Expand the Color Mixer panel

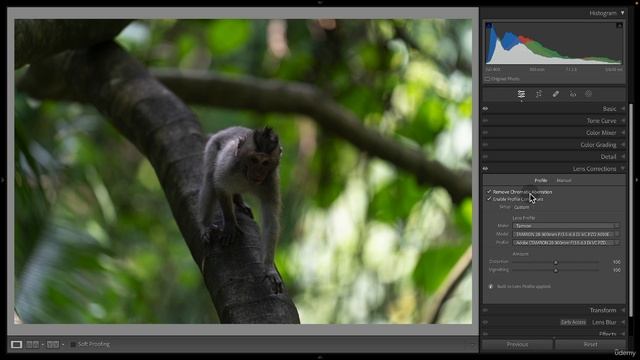[623, 133]
